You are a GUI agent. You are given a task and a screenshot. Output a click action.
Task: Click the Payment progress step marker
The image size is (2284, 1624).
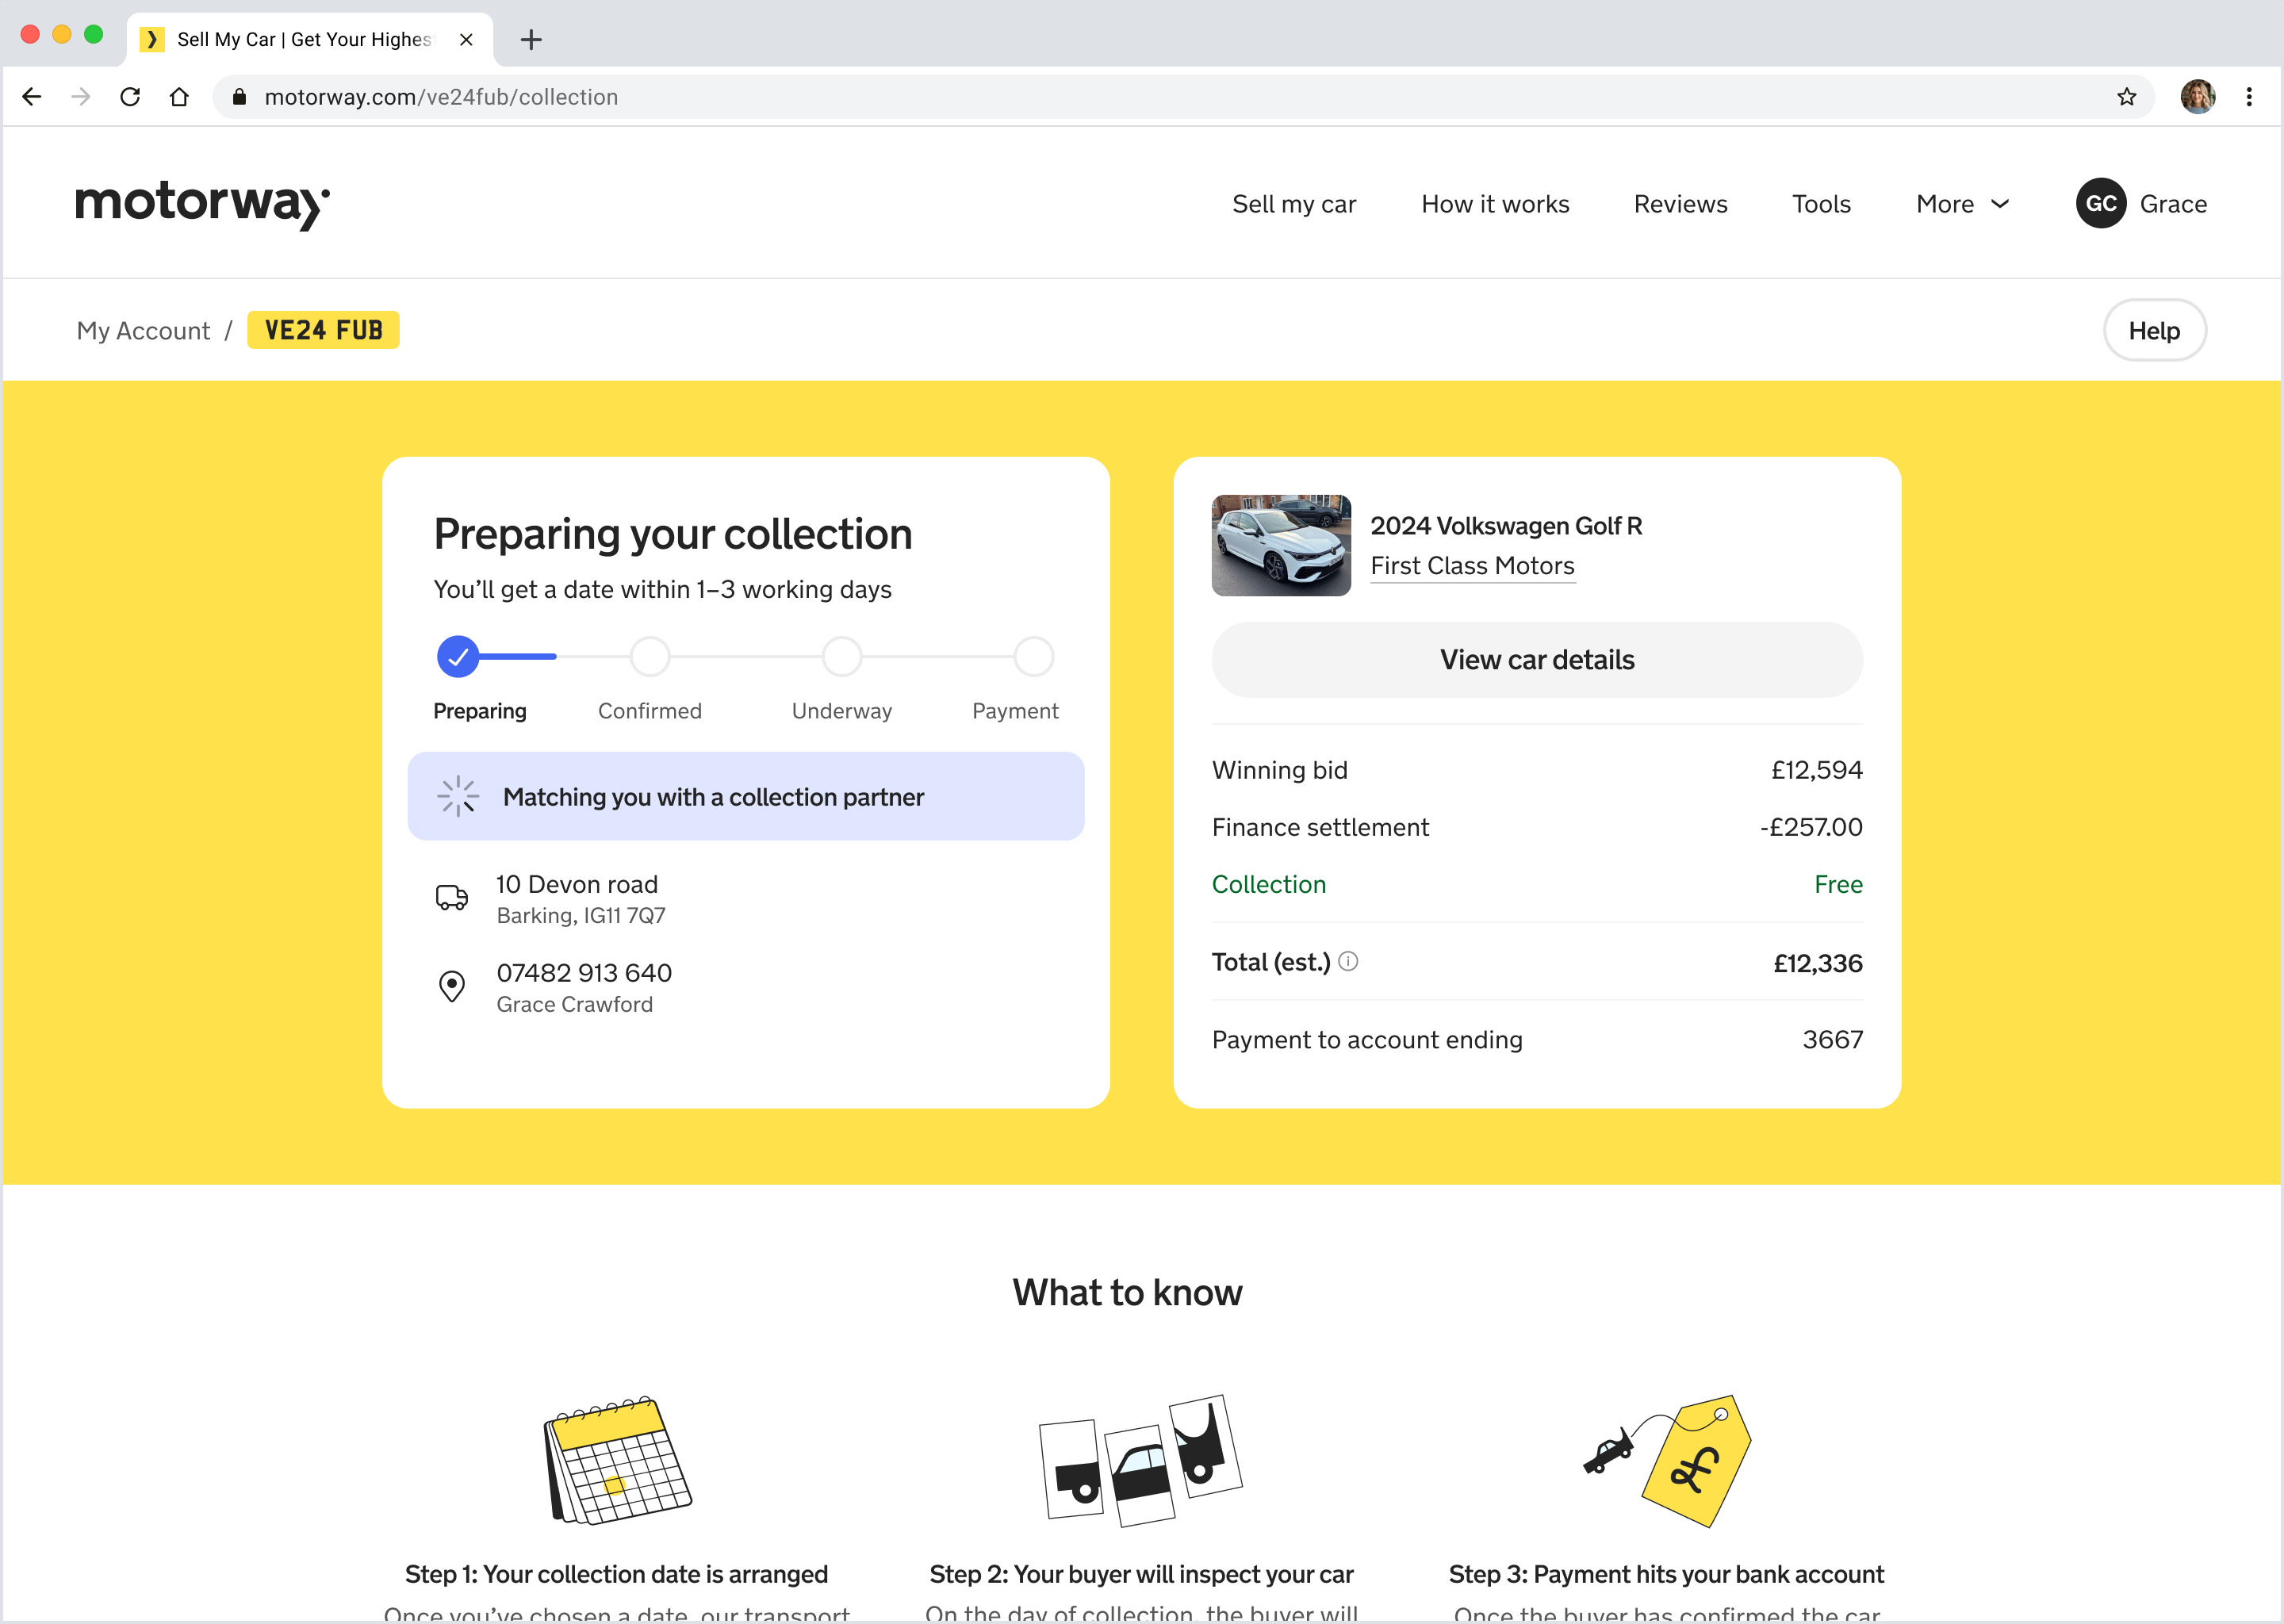tap(1034, 657)
